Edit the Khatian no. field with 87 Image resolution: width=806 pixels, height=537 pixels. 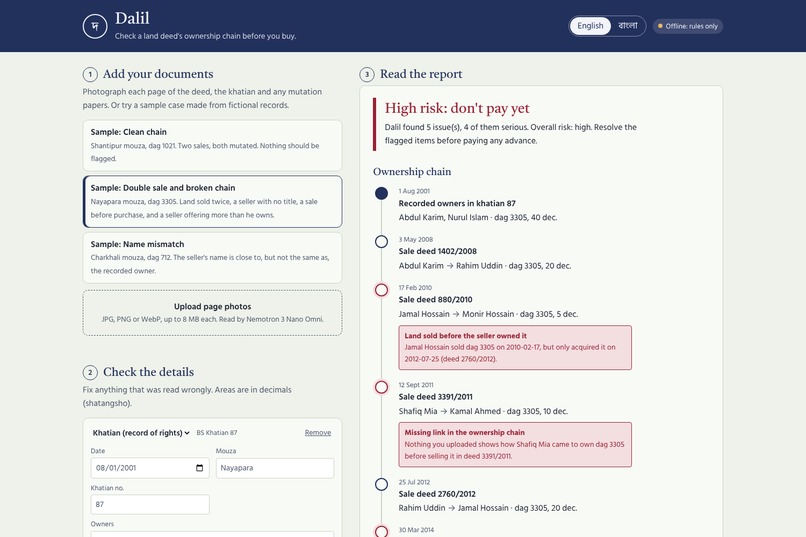150,505
